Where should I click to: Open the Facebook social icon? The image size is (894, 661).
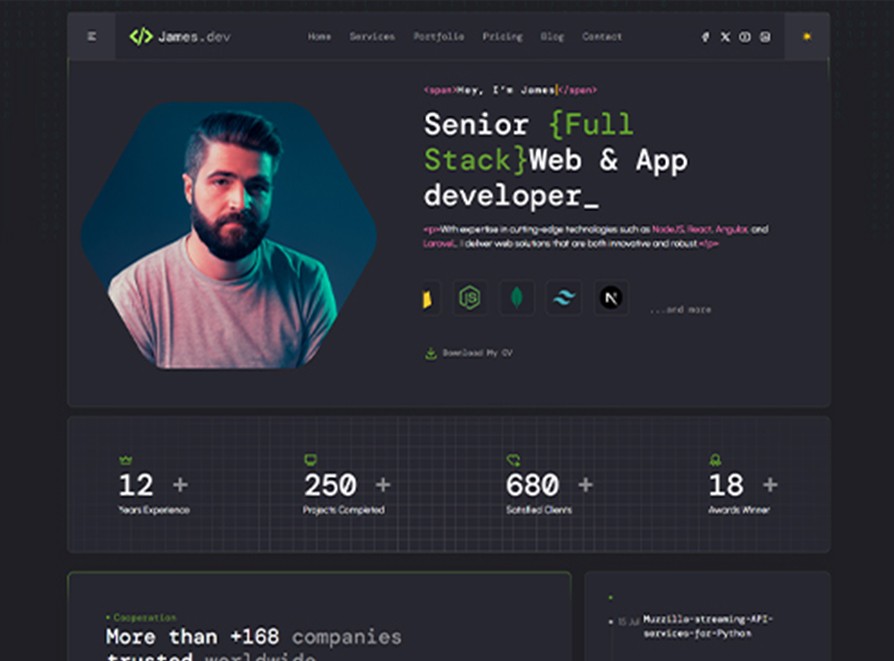705,37
